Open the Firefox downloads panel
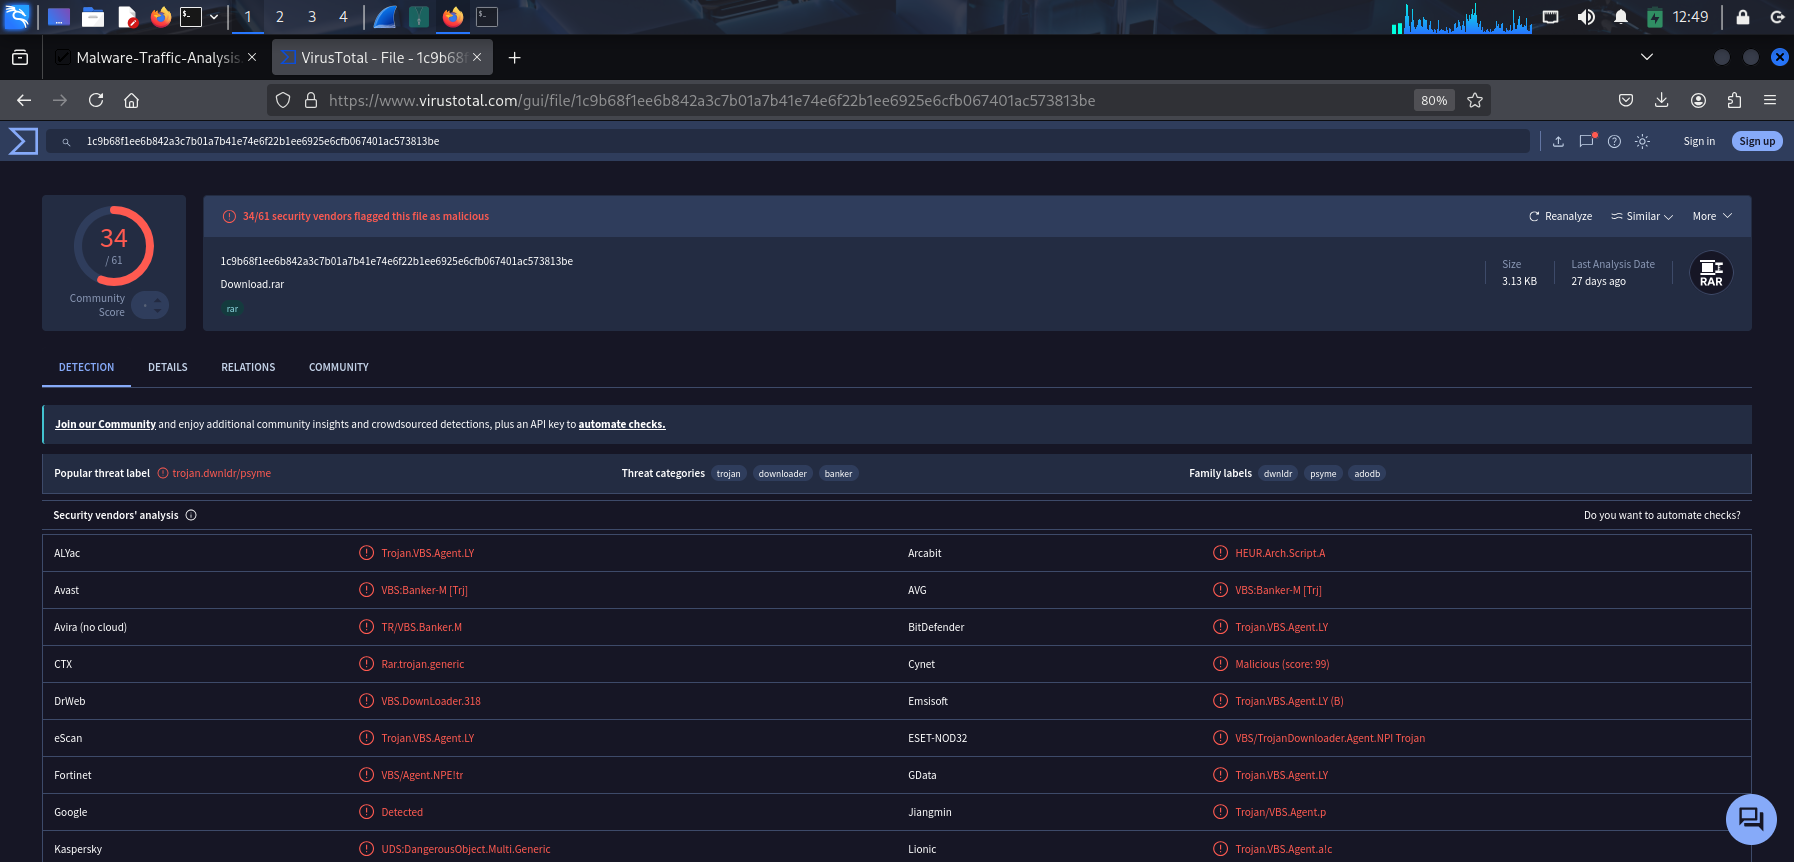 [x=1661, y=100]
